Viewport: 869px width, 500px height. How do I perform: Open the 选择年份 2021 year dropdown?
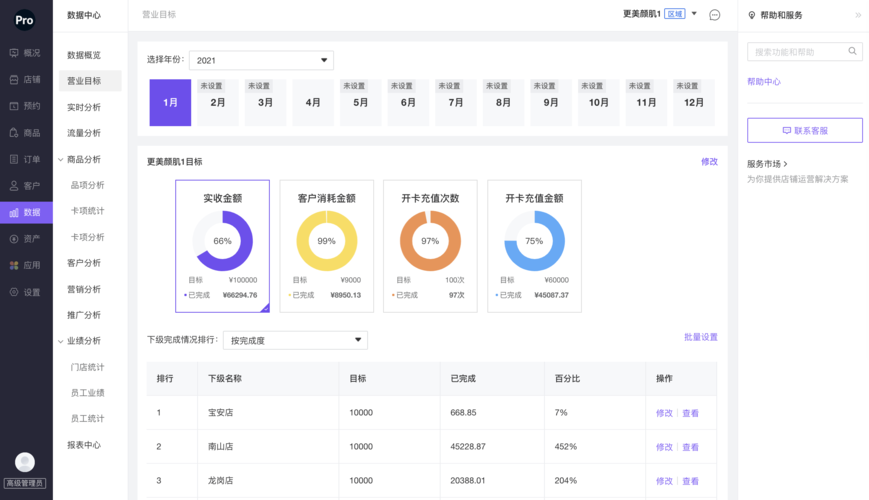pos(261,60)
